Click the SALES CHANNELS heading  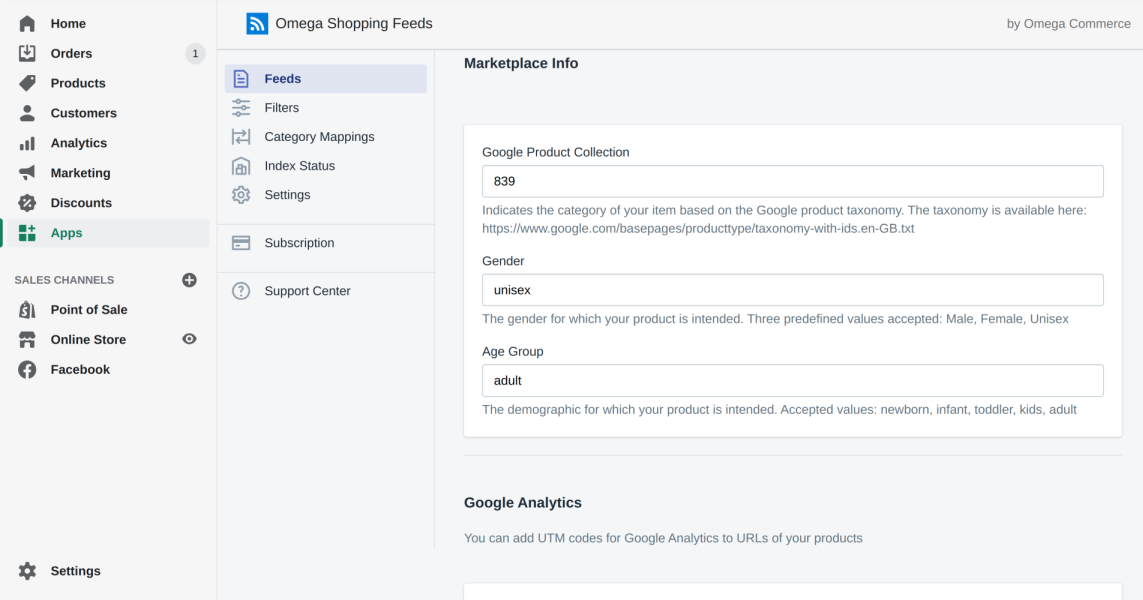(64, 280)
